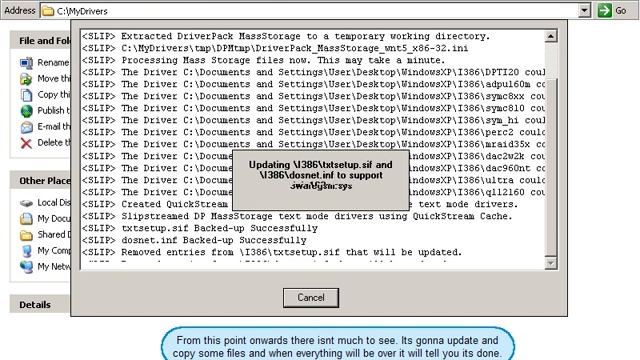
Task: Click the Publish to Web globe icon
Action: point(26,111)
